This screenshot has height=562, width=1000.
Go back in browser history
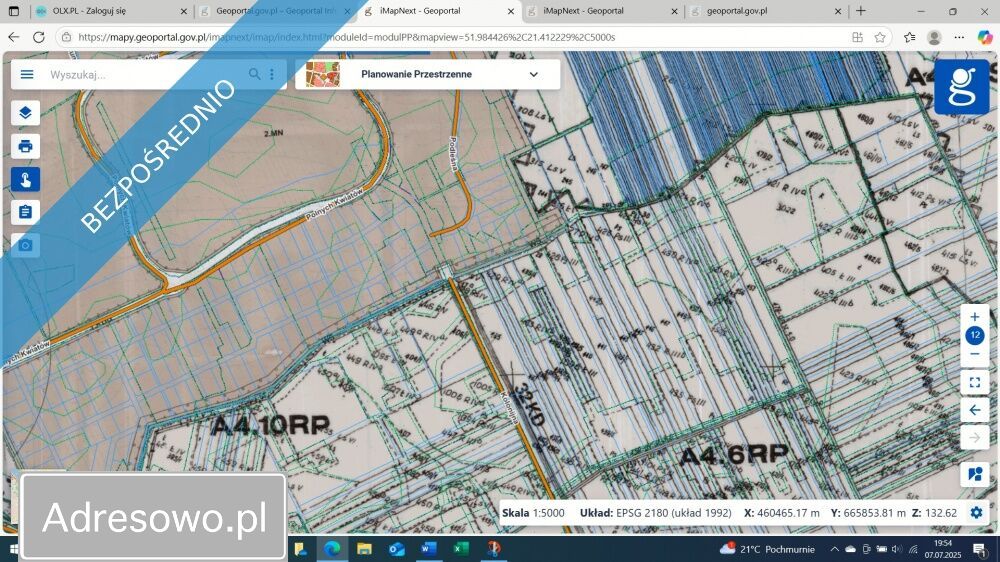14,38
